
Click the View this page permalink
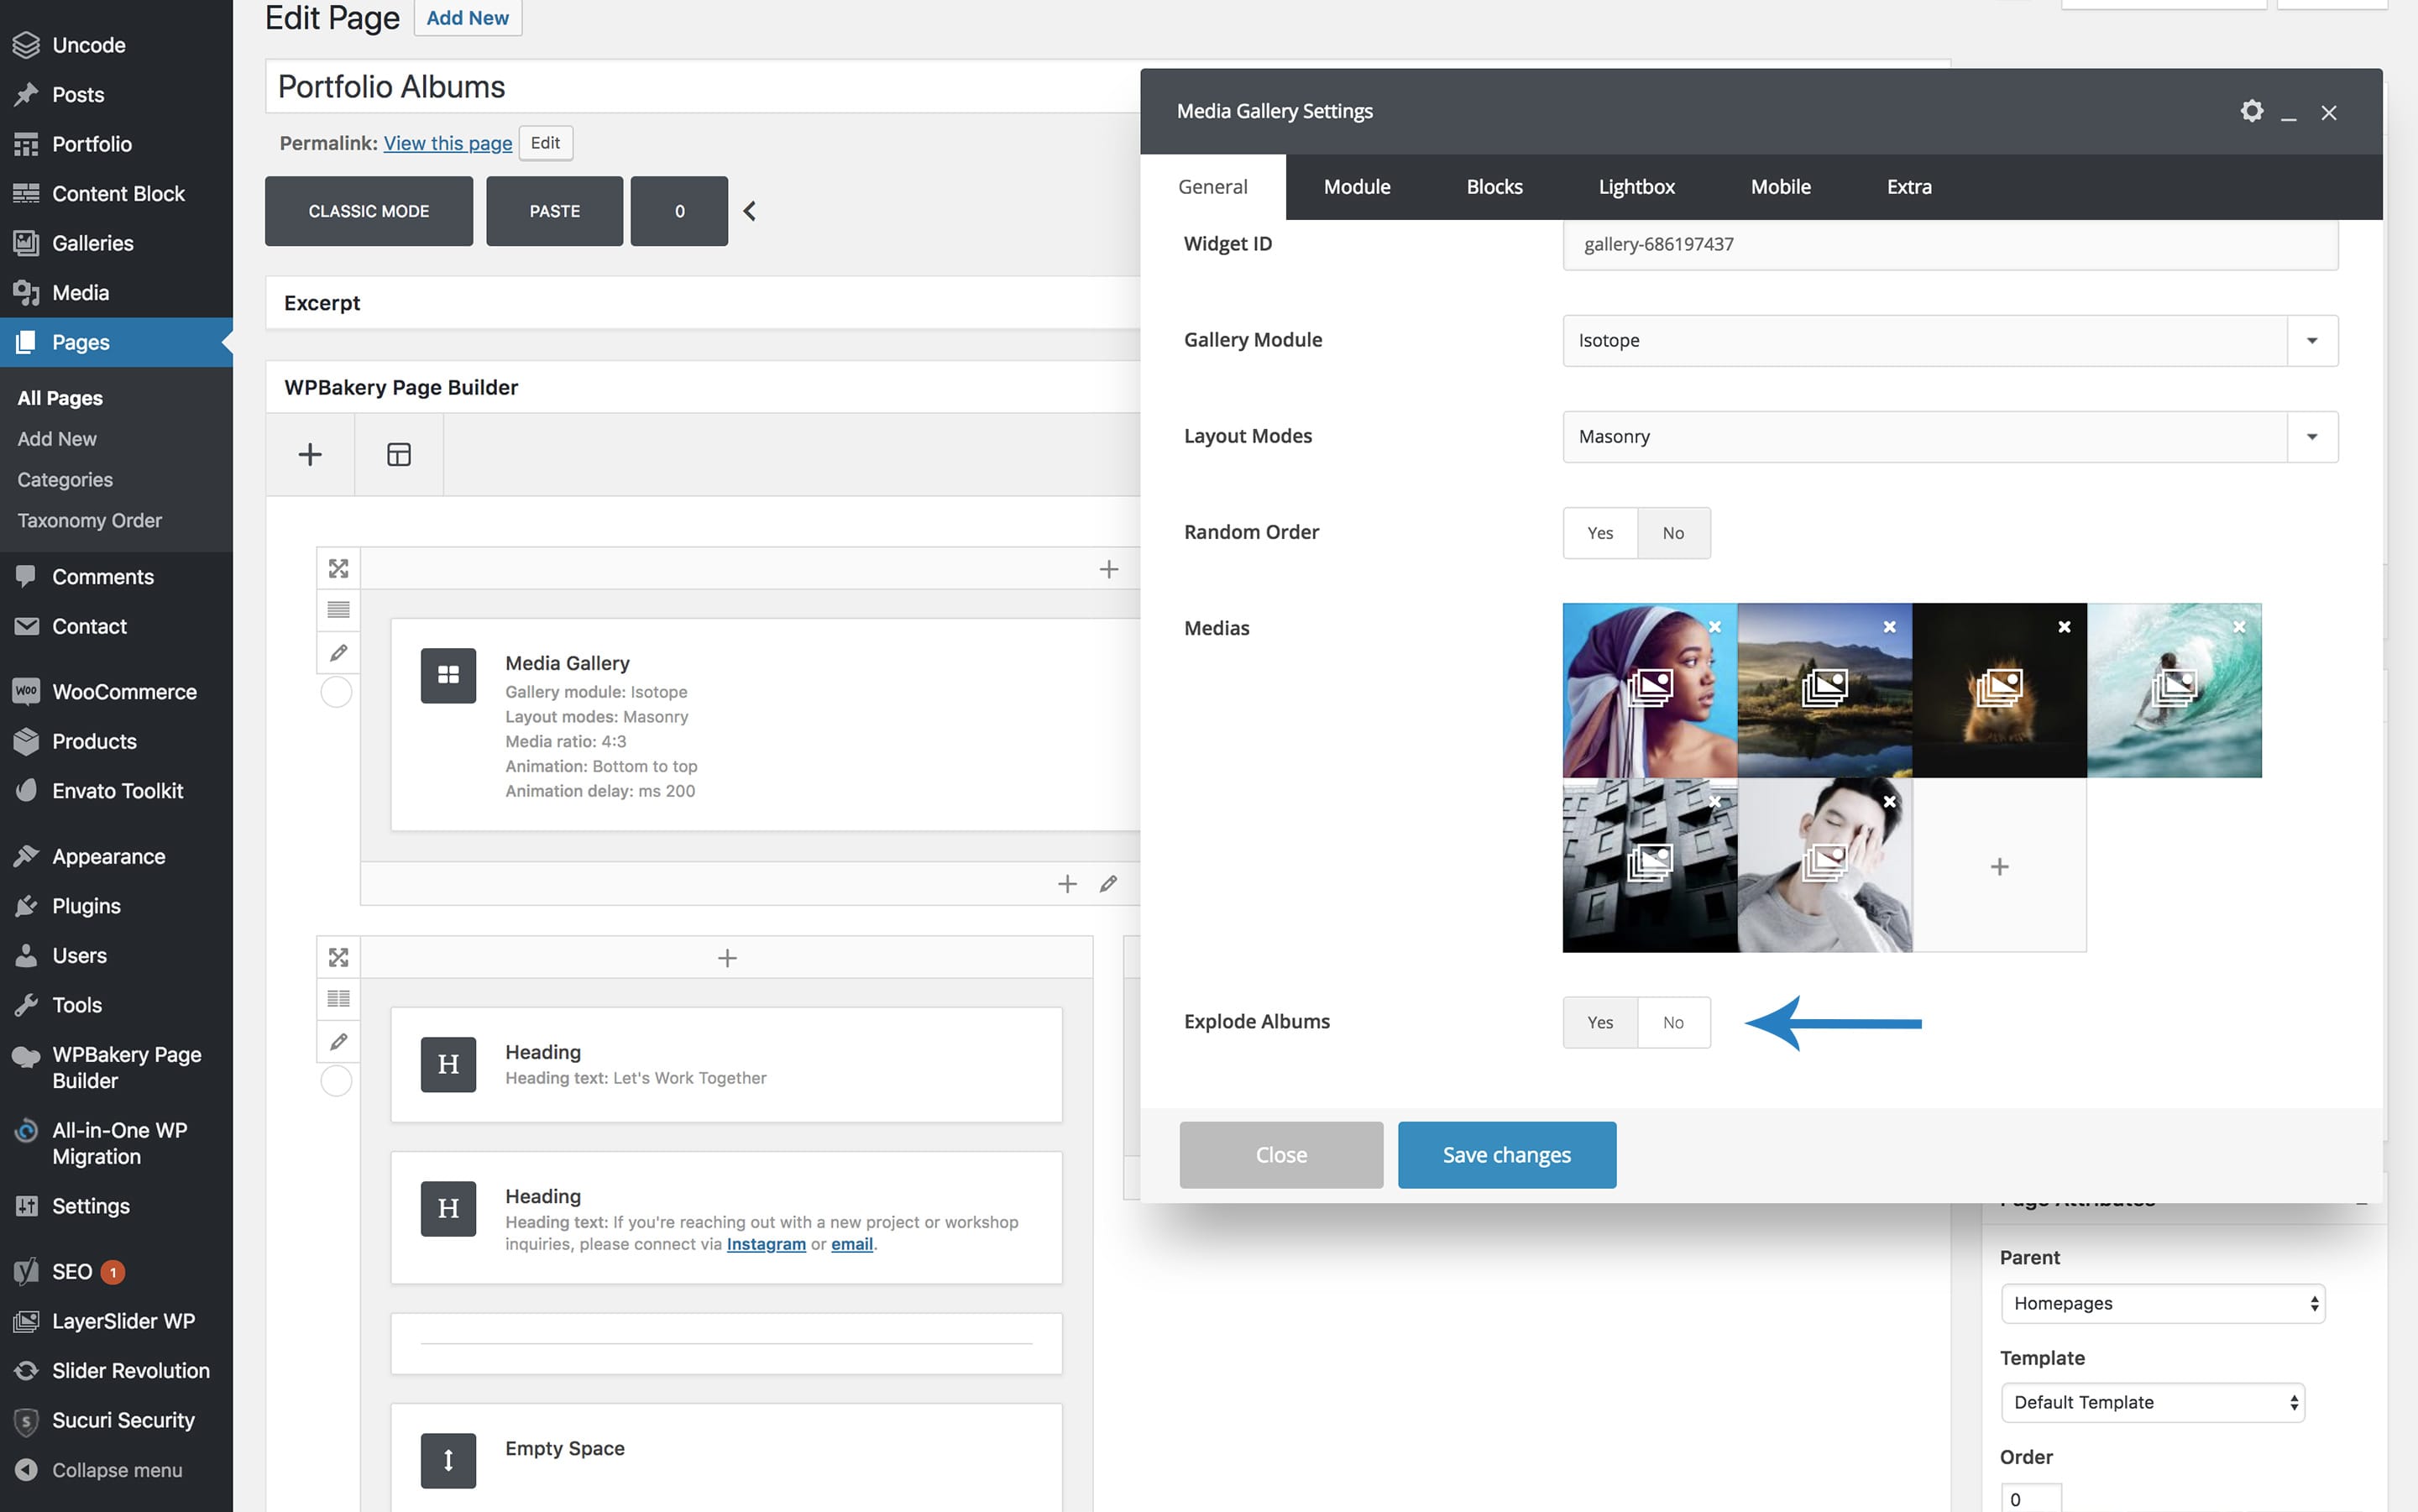447,143
